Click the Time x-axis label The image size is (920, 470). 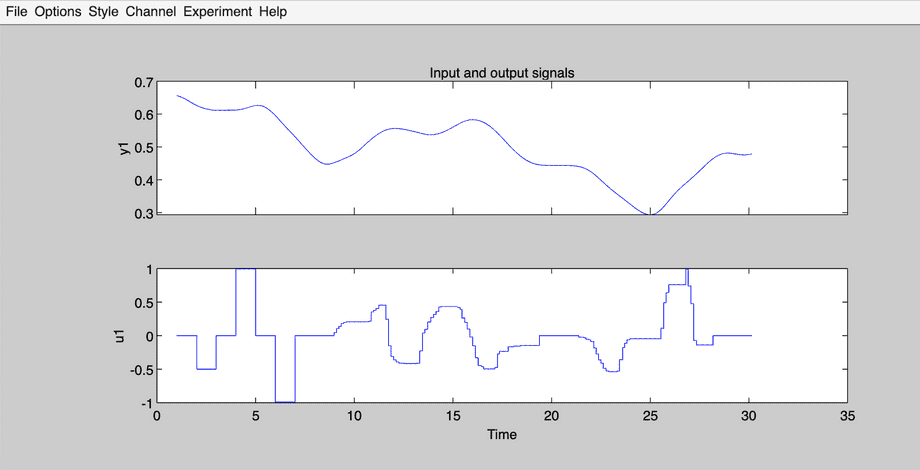tap(501, 435)
